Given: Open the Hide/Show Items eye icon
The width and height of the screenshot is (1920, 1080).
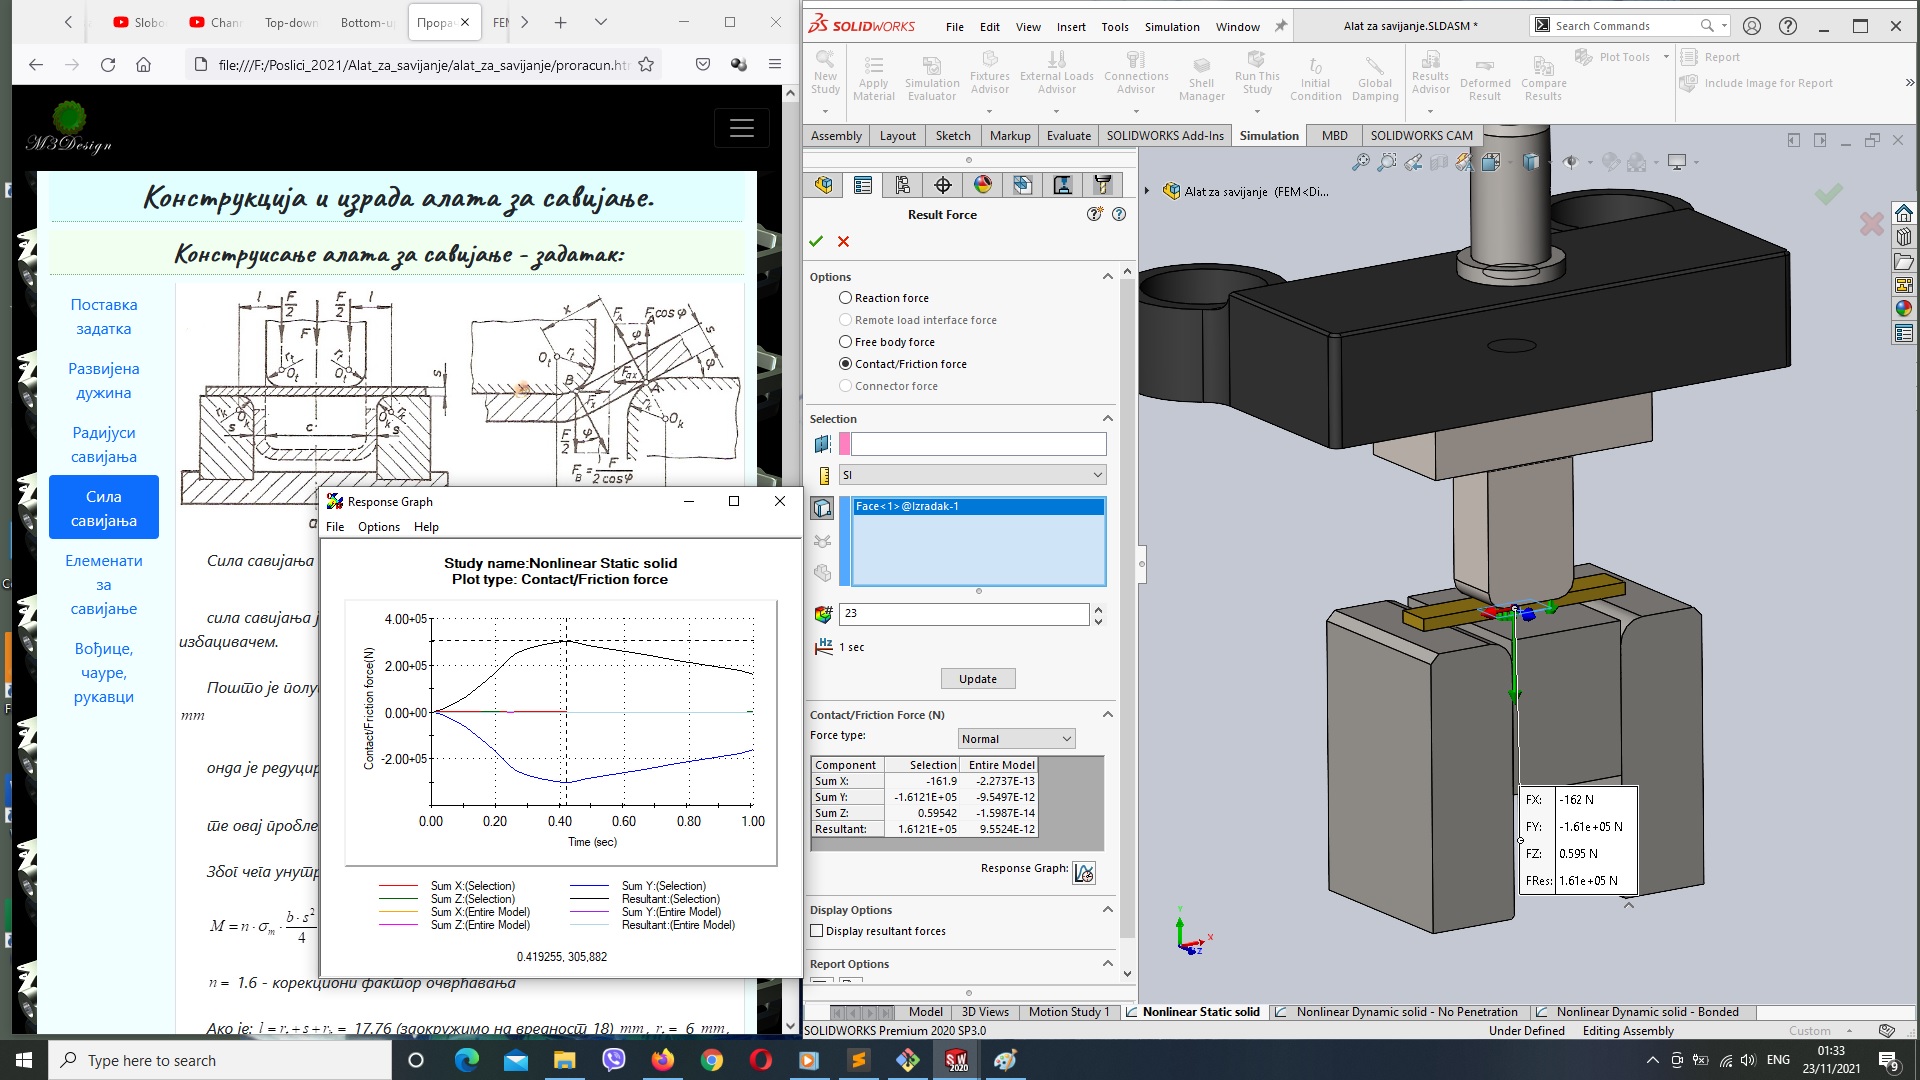Looking at the screenshot, I should pos(1570,162).
